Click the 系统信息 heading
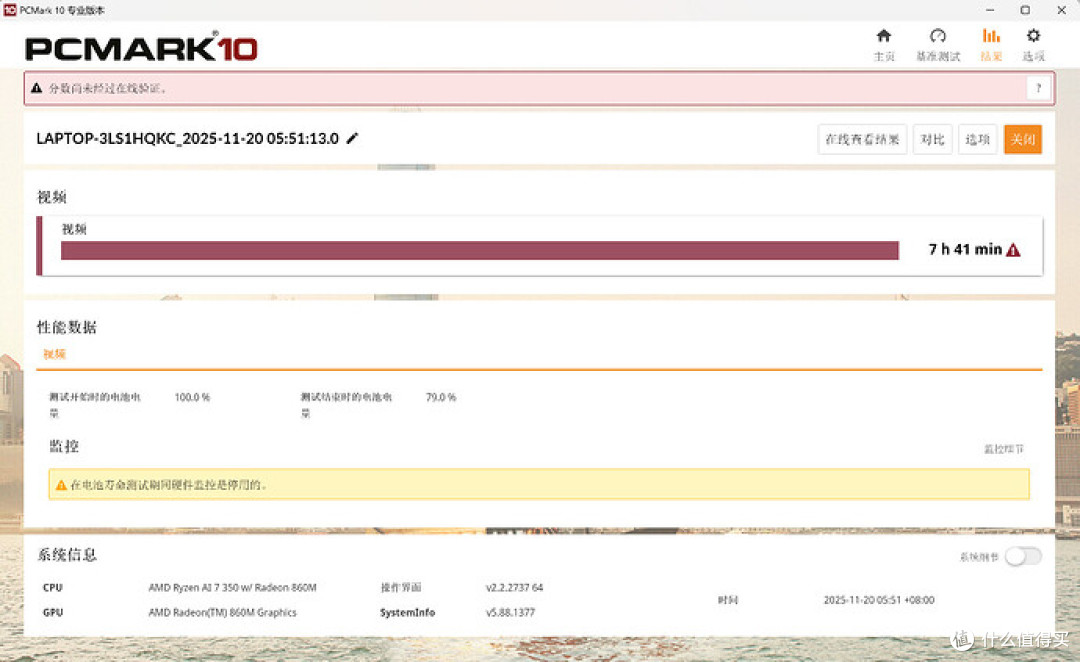Image resolution: width=1080 pixels, height=662 pixels. (67, 555)
